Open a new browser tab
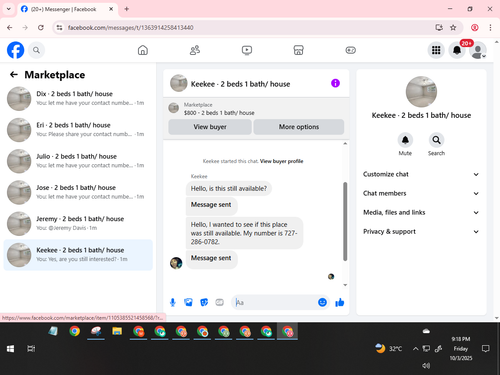The height and width of the screenshot is (375, 500). (126, 9)
